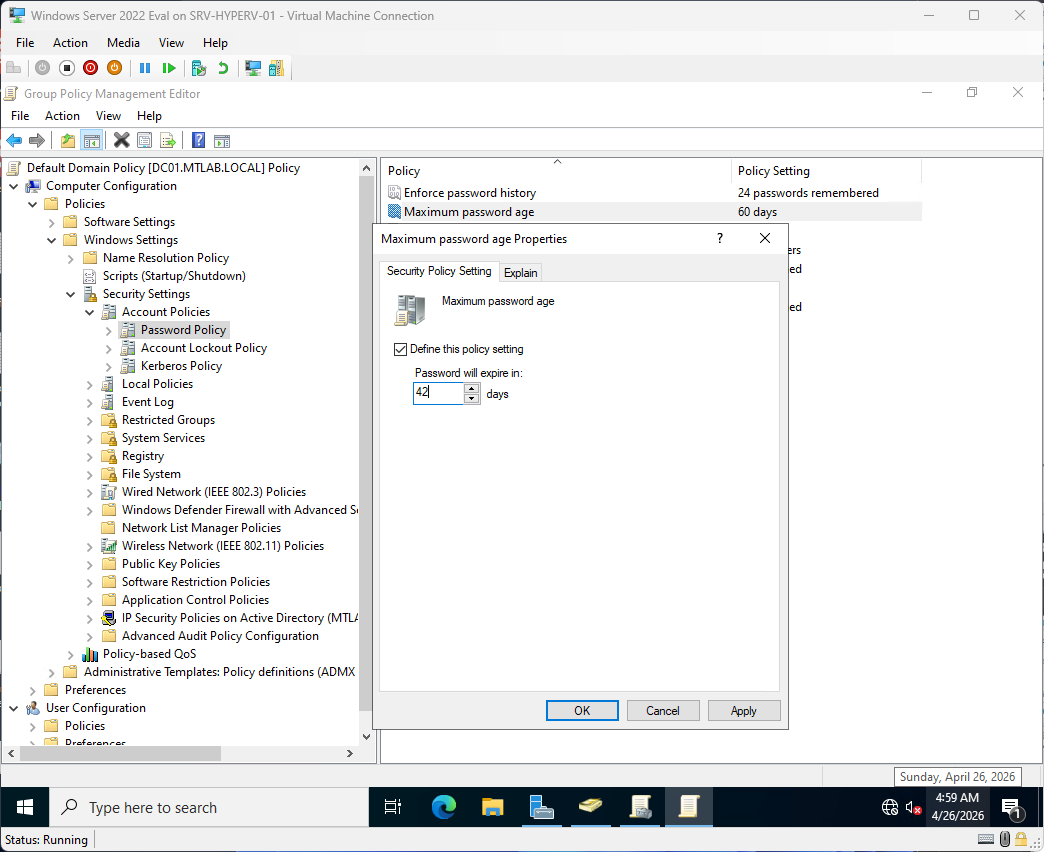
Task: Open the Media menu in VM Connection
Action: click(123, 43)
